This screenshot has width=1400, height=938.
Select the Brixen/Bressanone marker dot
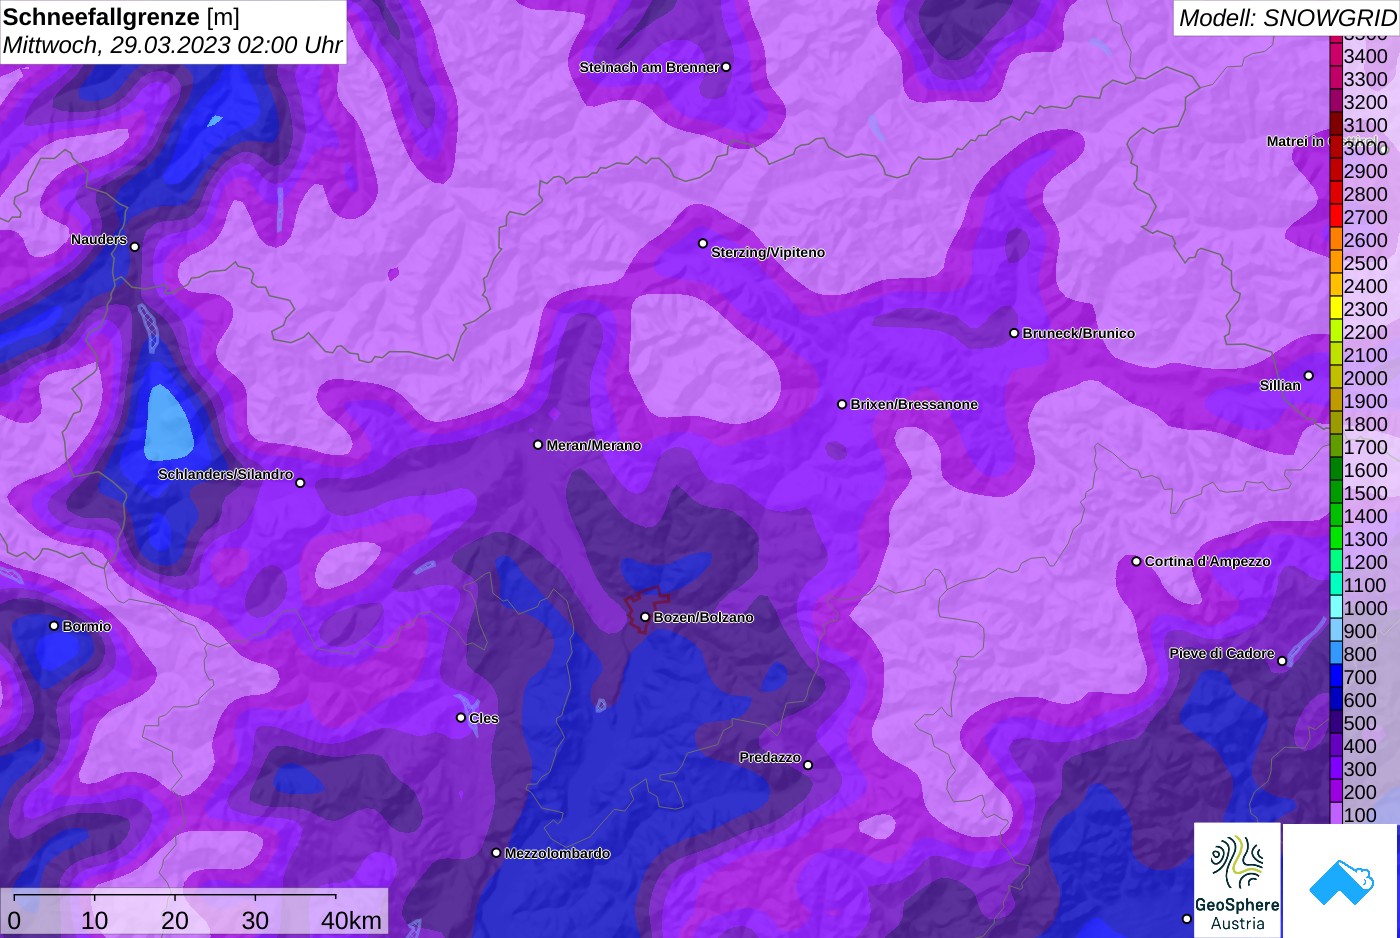pos(842,404)
